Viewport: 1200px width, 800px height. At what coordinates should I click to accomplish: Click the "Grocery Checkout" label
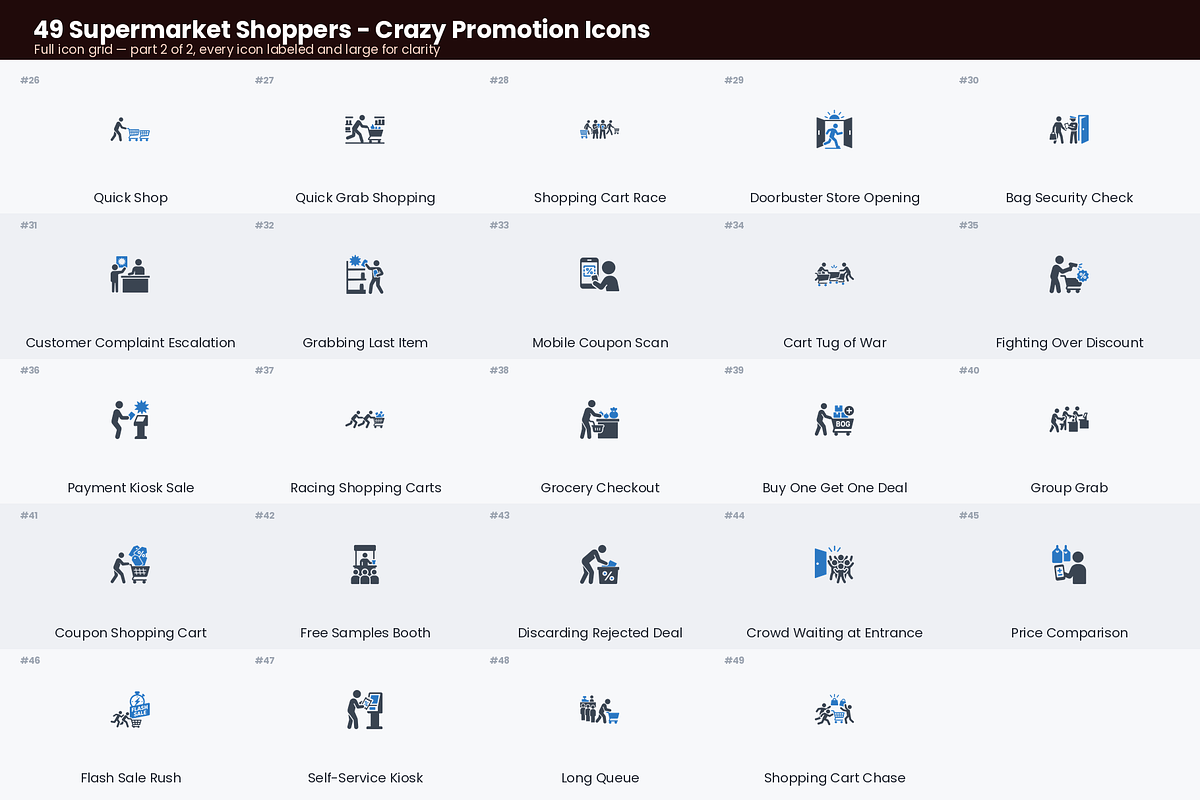(x=600, y=488)
